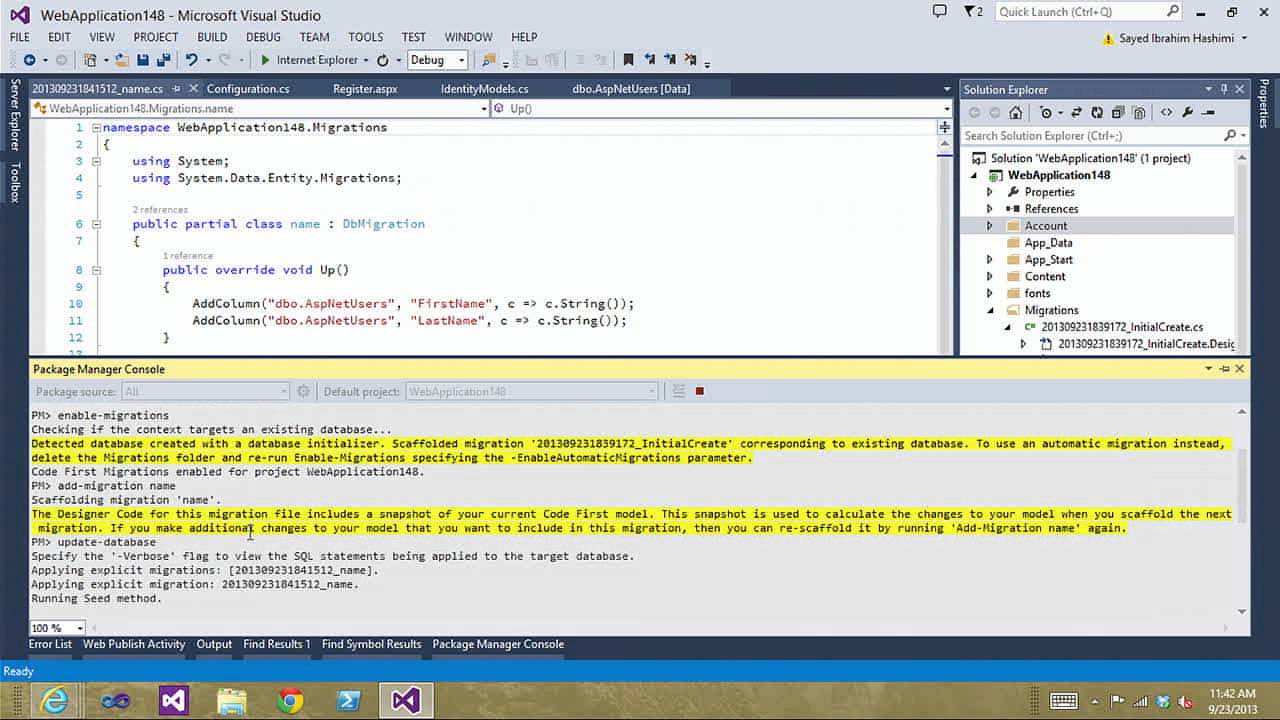Click the New Project toolbar icon
This screenshot has height=720, width=1280.
pyautogui.click(x=91, y=60)
